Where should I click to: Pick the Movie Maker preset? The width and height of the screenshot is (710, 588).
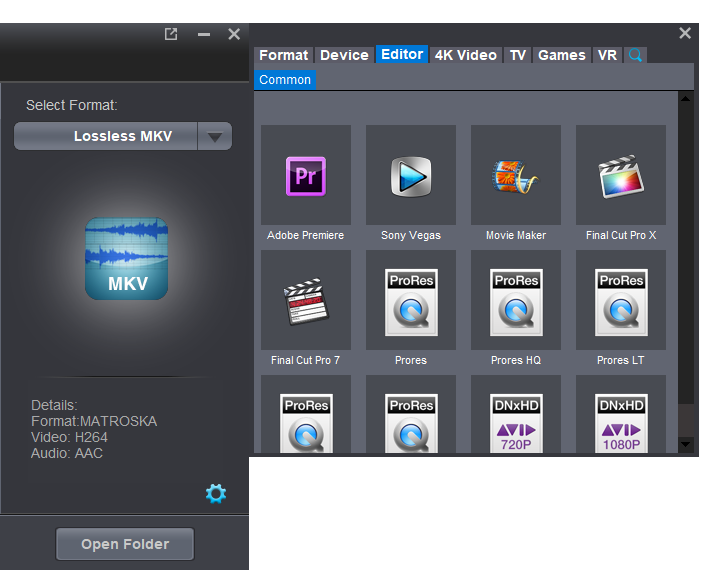[x=516, y=175]
